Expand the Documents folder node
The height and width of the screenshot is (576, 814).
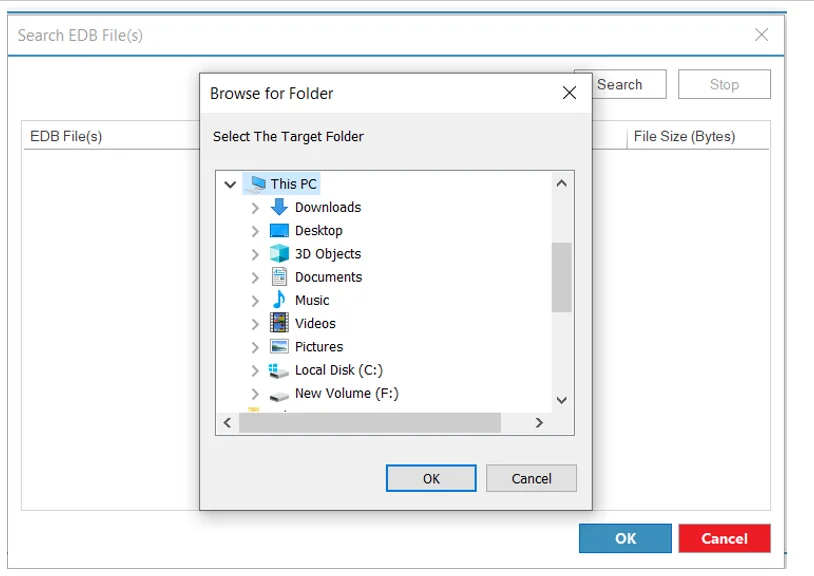coord(255,278)
